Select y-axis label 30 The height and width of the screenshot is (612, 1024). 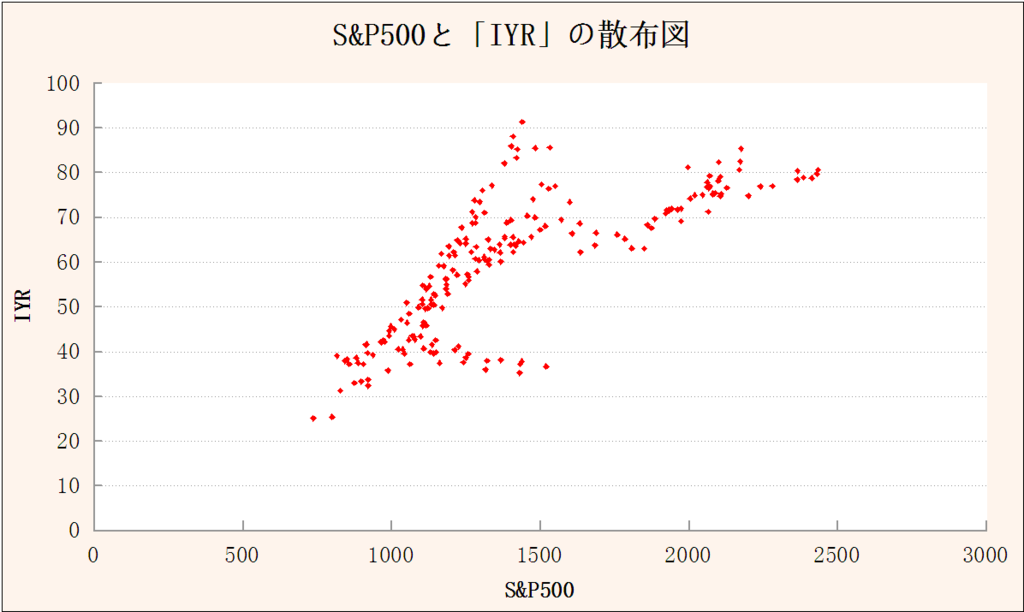(69, 396)
